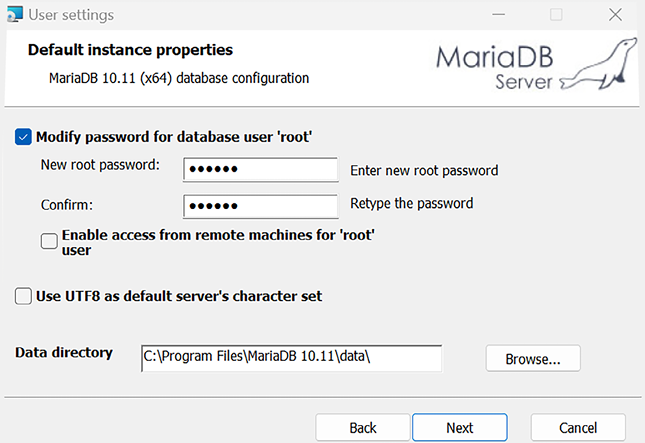Click the installer icon in the title bar
This screenshot has height=443, width=645.
coord(16,15)
